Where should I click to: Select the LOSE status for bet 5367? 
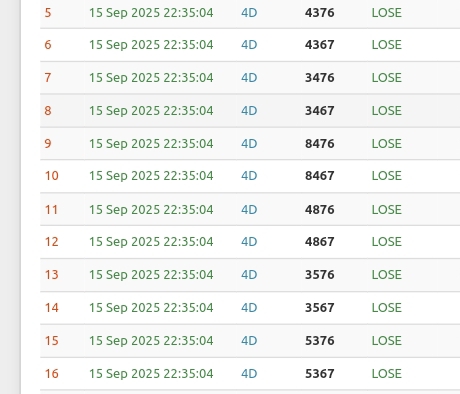(x=387, y=374)
